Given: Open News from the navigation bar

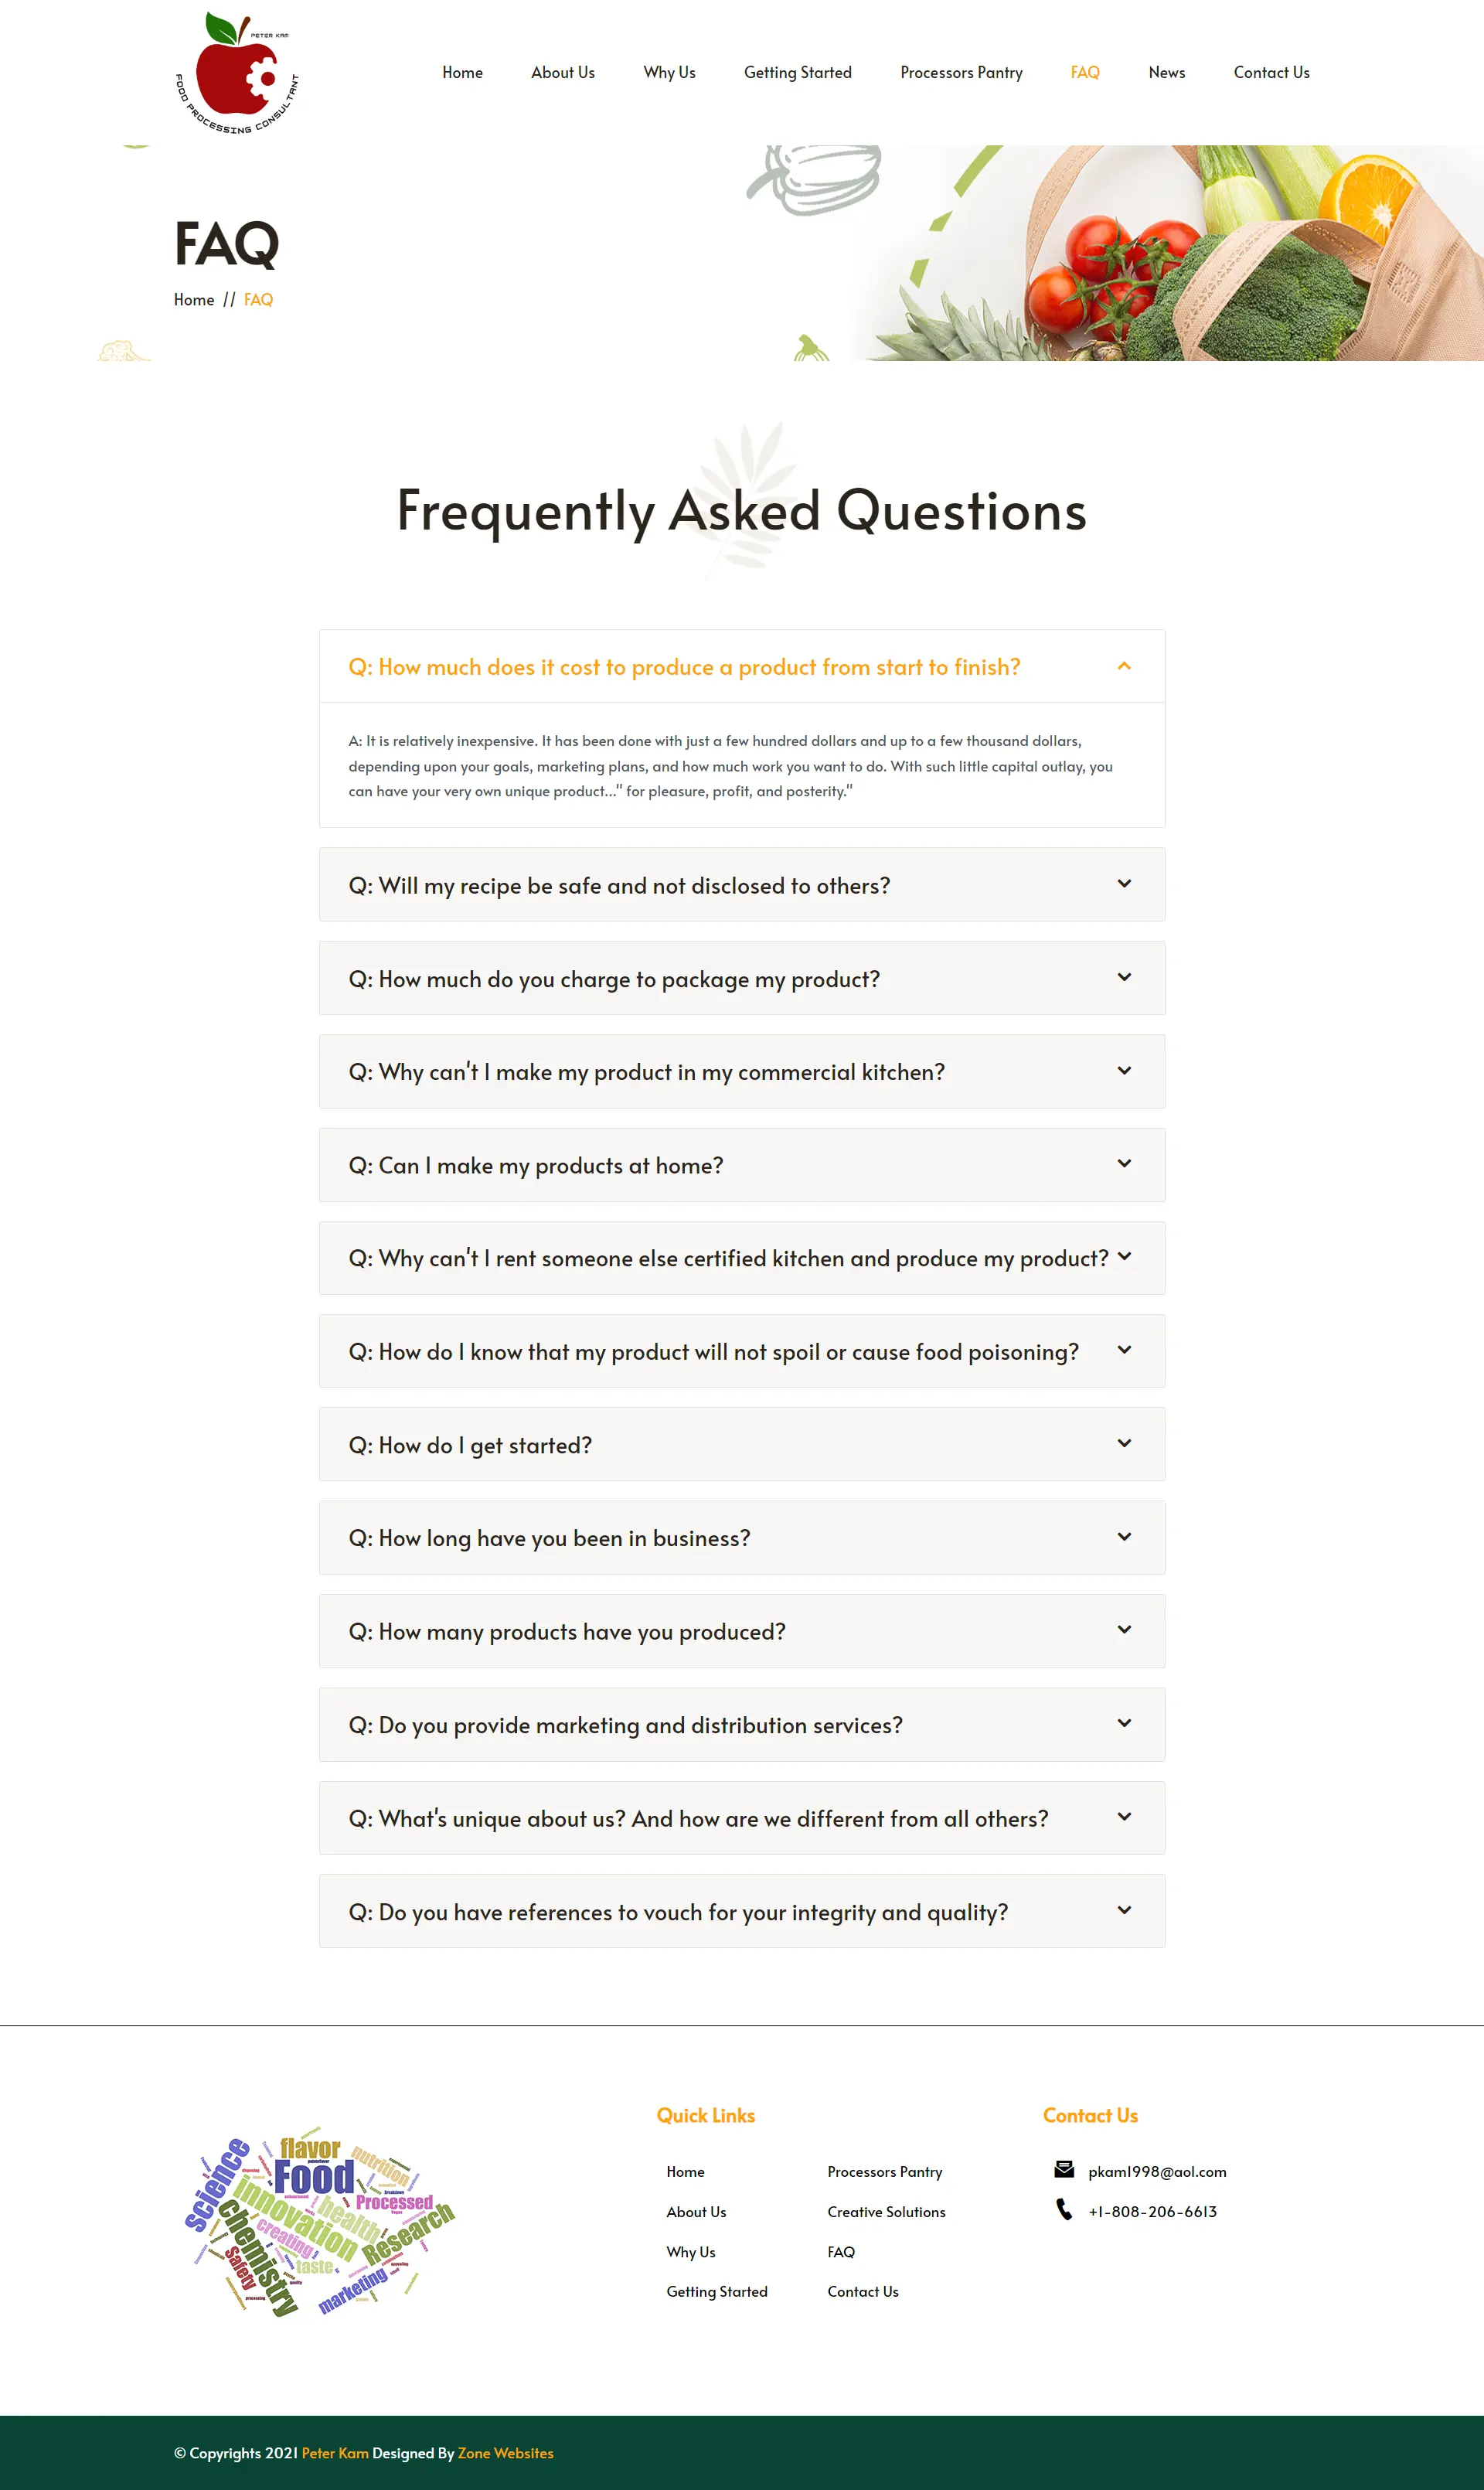Looking at the screenshot, I should pyautogui.click(x=1166, y=72).
